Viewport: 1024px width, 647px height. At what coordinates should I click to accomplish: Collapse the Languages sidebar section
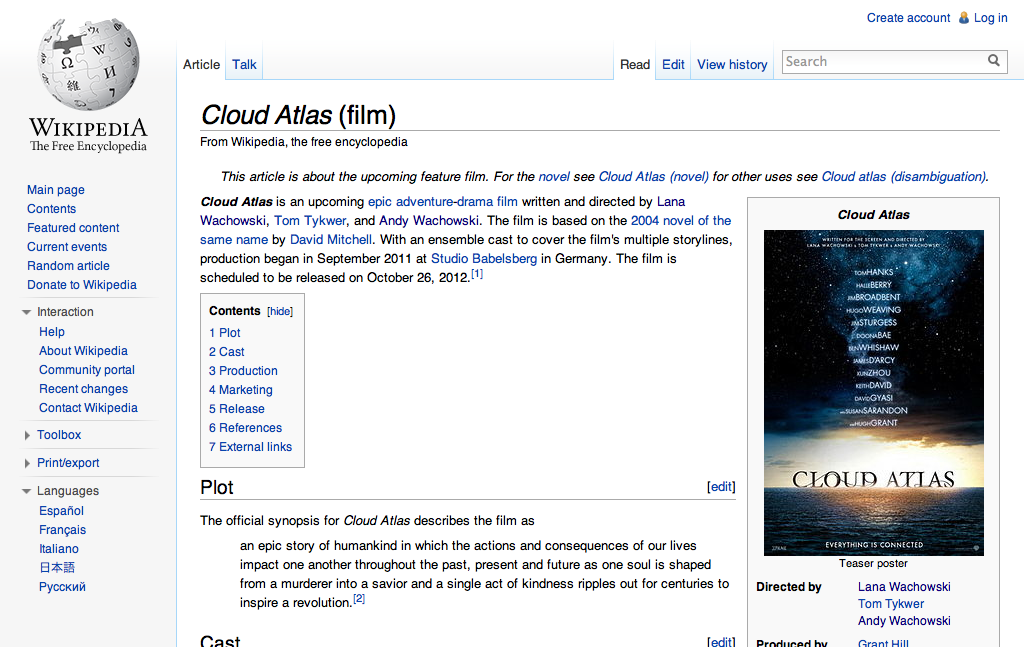(x=26, y=491)
